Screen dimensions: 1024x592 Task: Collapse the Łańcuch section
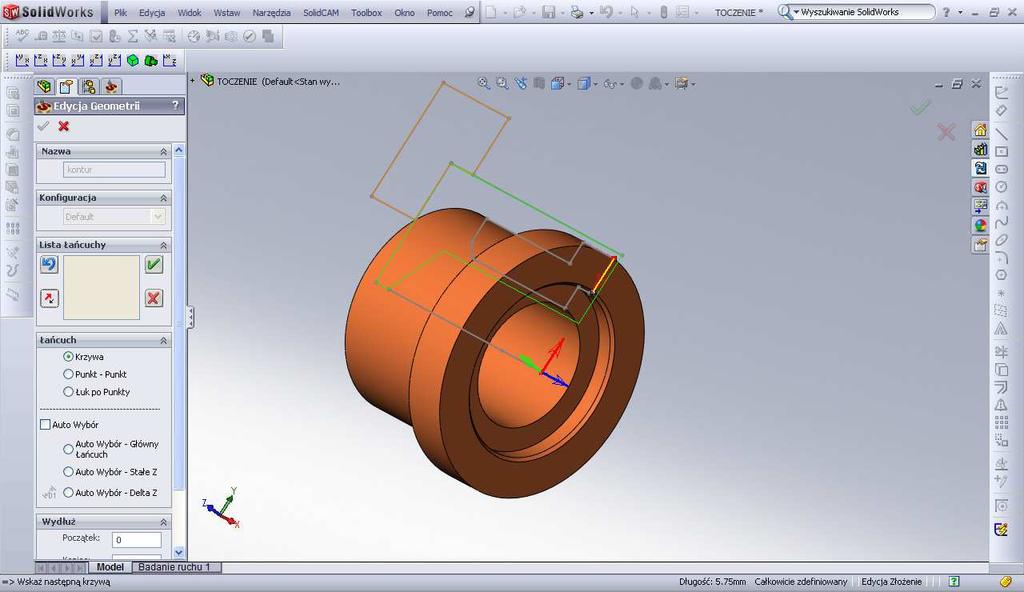pyautogui.click(x=163, y=340)
